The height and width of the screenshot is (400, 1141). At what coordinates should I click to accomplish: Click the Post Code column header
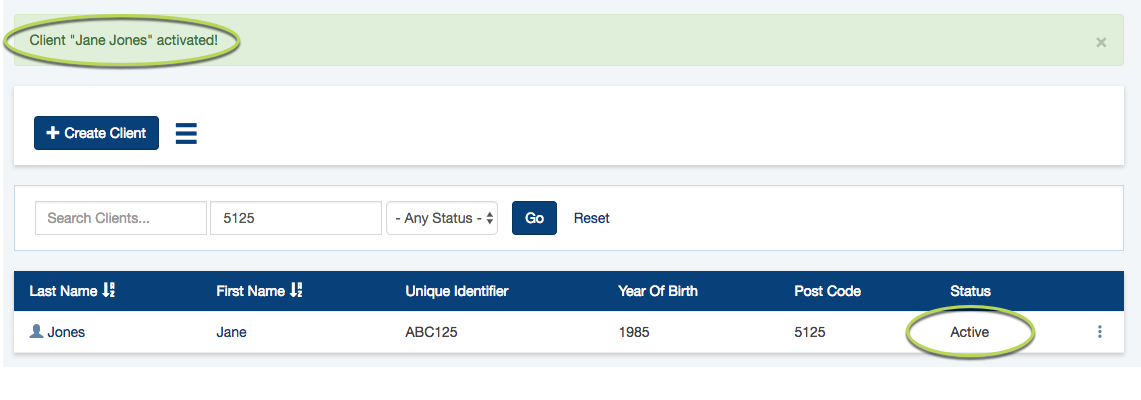[827, 291]
